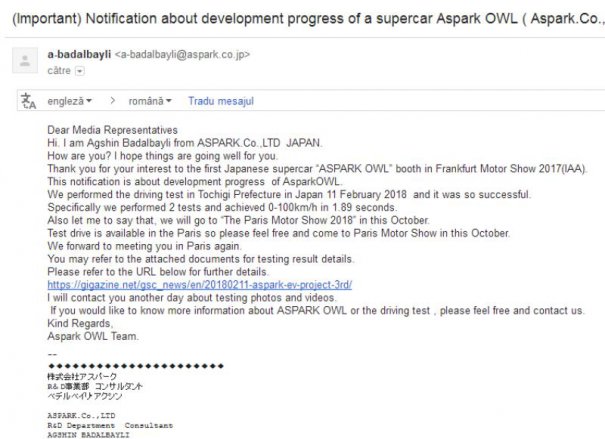Screen dimensions: 605x439
Task: Click the greeting line Dear Media Representatives
Action: click(112, 130)
